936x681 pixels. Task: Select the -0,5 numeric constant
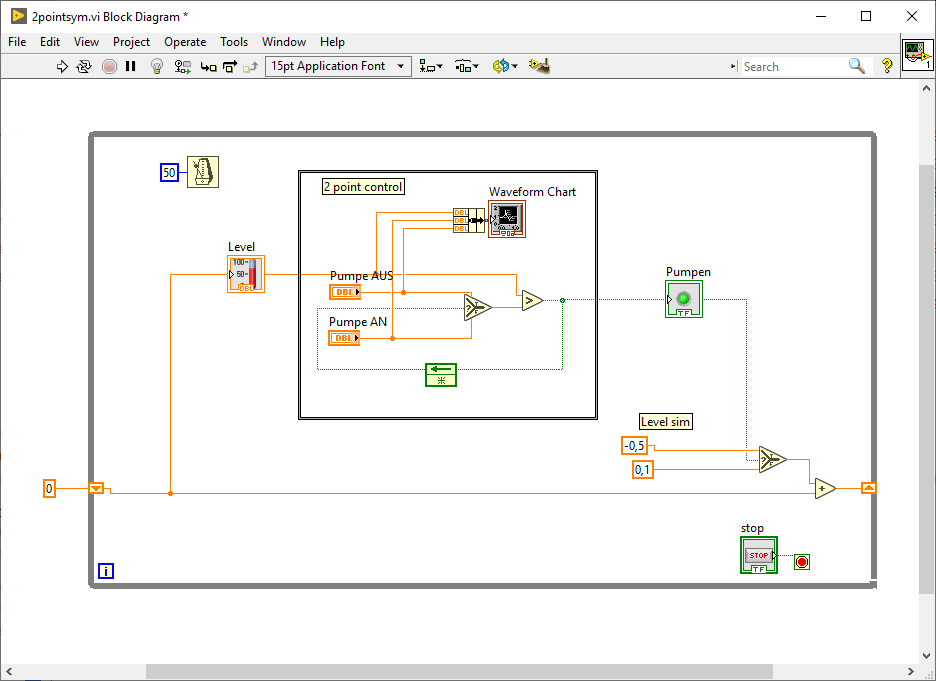point(635,445)
